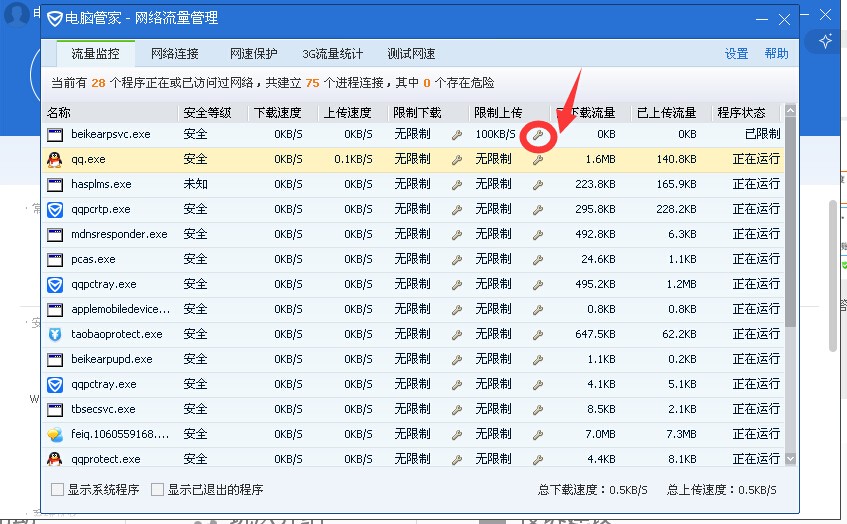
Task: Open the 网速保护 tab
Action: [x=253, y=53]
